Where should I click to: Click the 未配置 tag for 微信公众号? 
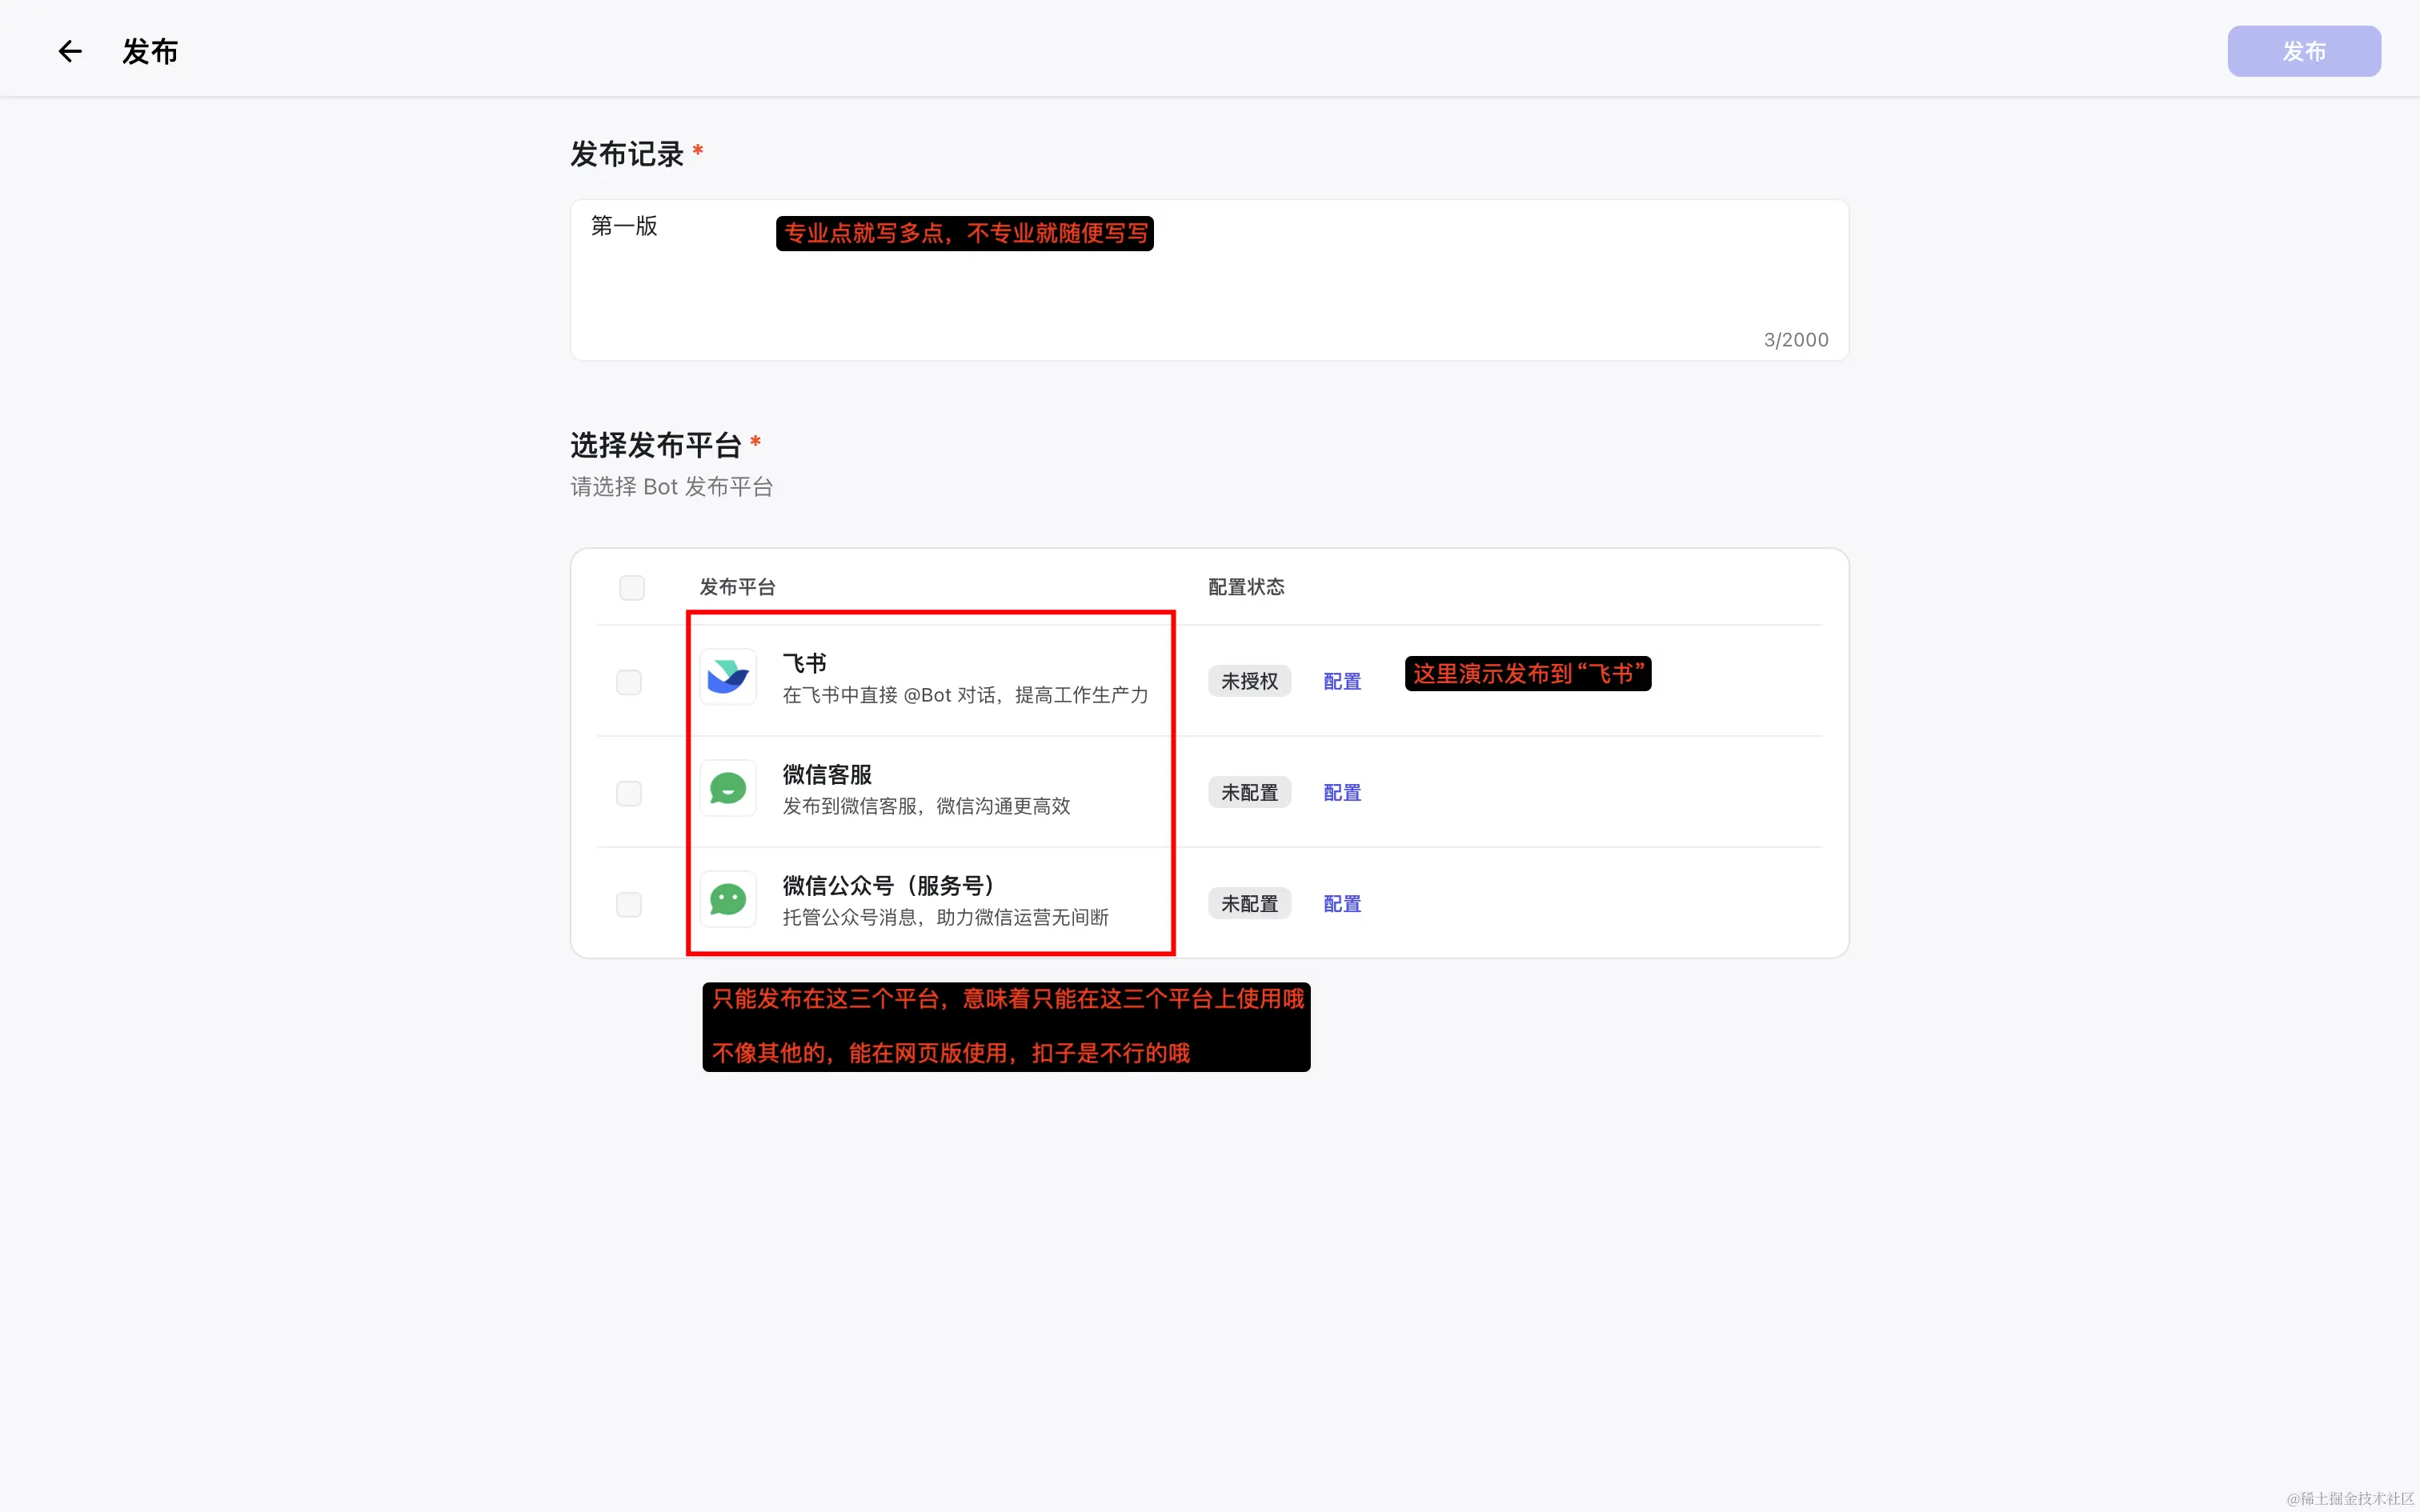[x=1249, y=903]
